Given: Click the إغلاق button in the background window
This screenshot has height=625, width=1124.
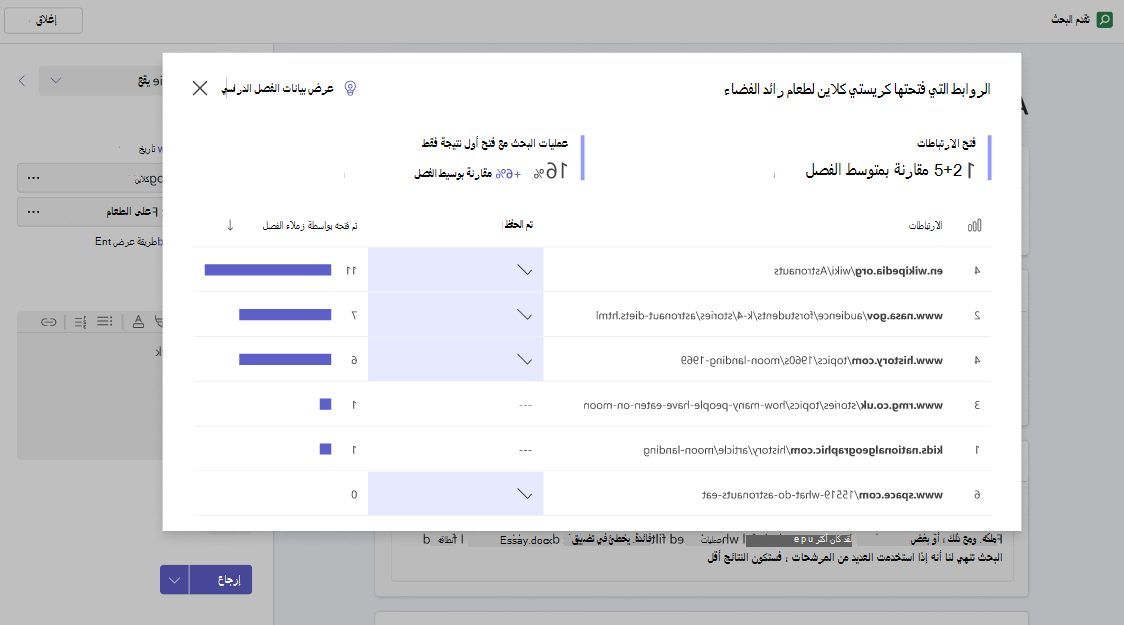Looking at the screenshot, I should (x=44, y=20).
